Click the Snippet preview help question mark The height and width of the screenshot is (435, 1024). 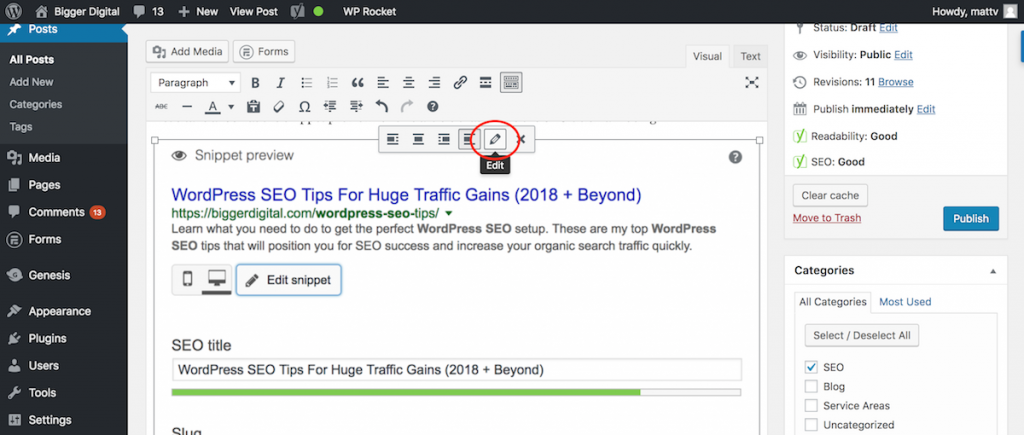tap(735, 157)
